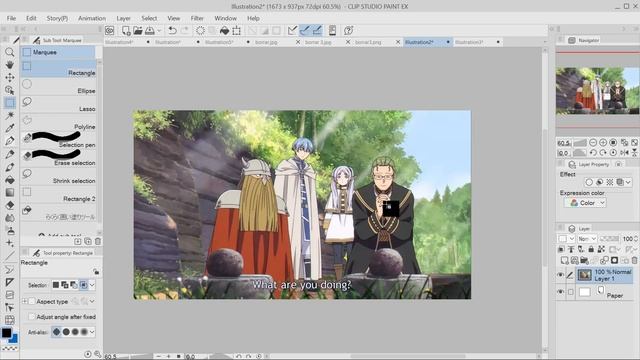Select the Move layer tool
The width and height of the screenshot is (640, 360).
coord(10,78)
